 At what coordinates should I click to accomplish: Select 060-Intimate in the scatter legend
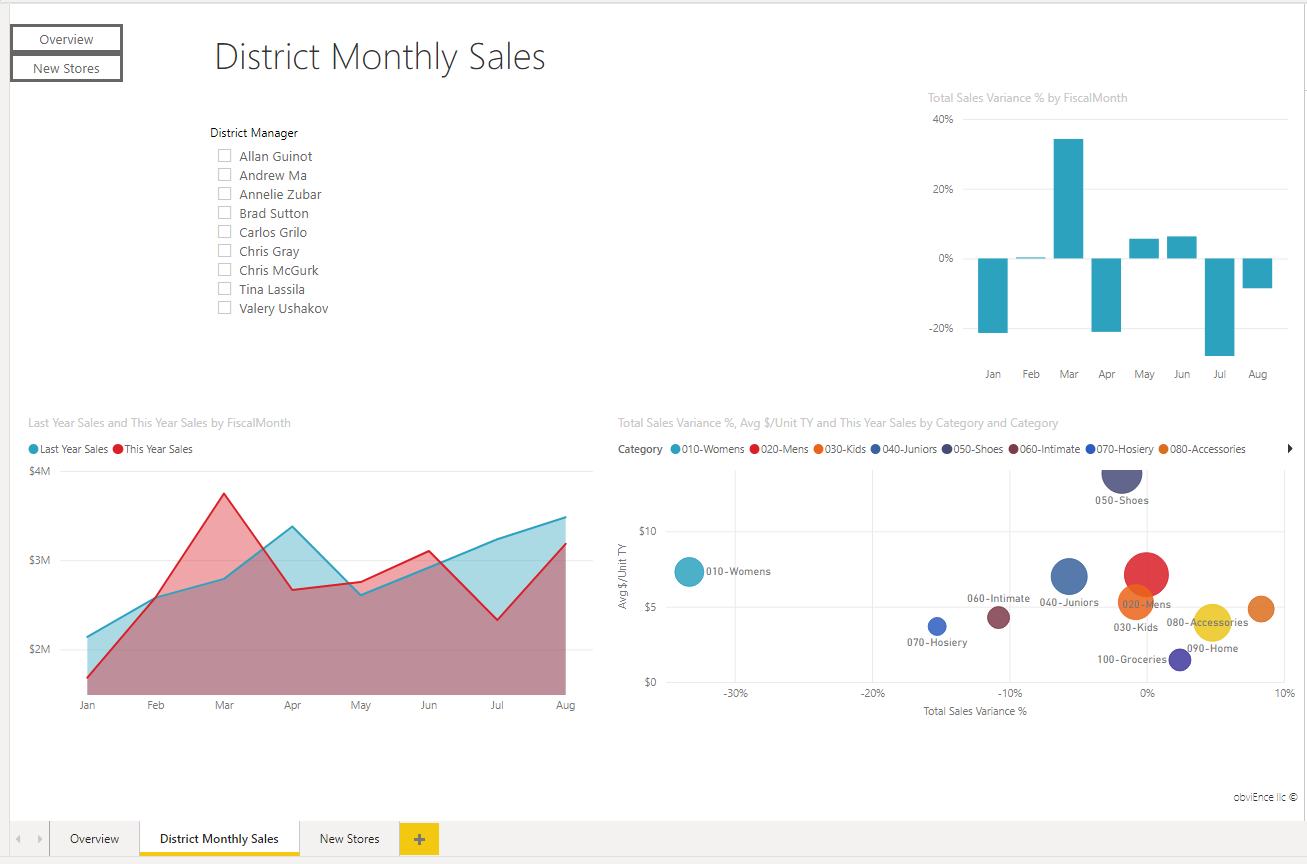pos(1044,449)
